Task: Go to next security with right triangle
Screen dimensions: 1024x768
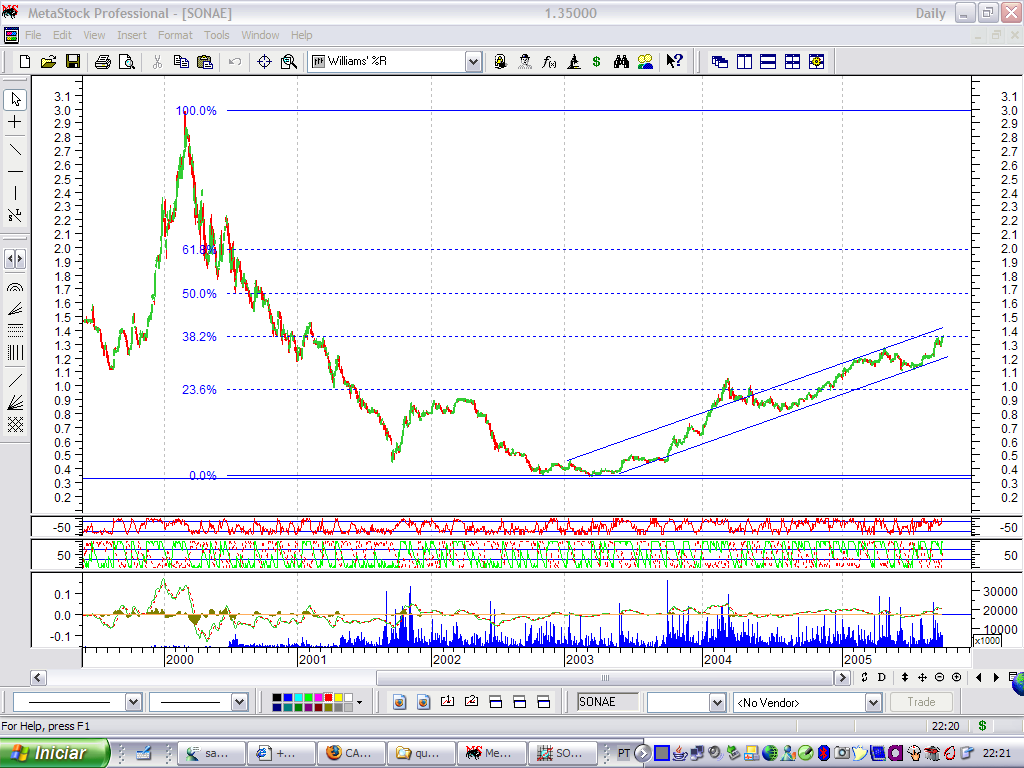Action: (996, 677)
